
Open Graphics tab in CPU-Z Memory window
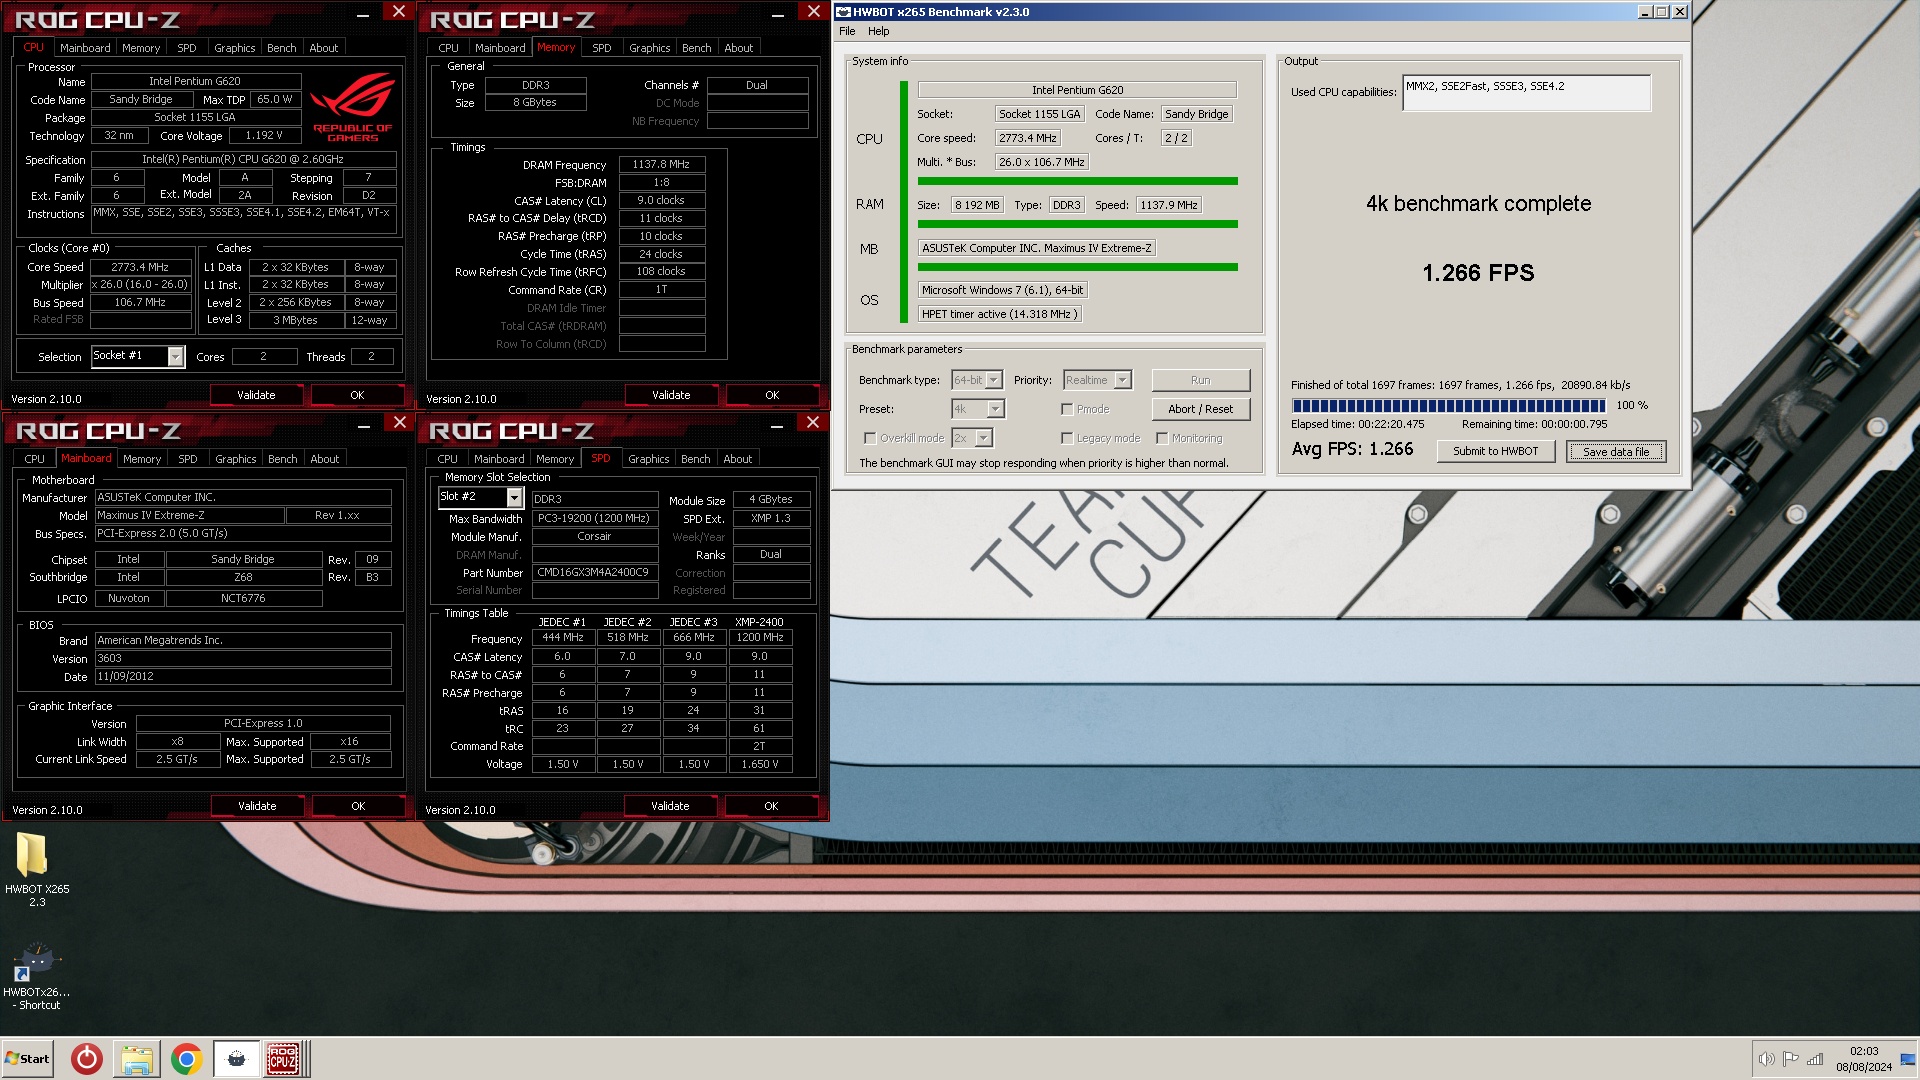click(x=649, y=48)
